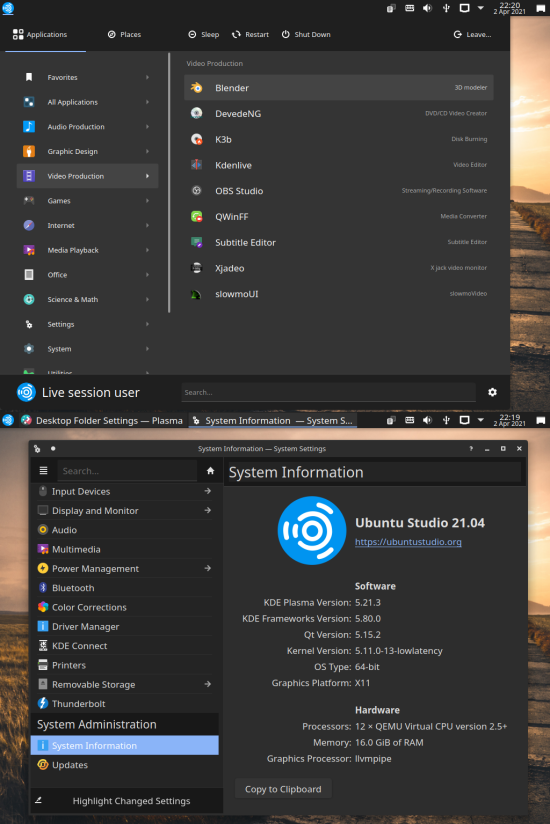Image resolution: width=550 pixels, height=824 pixels.
Task: Focus launcher Search field
Action: (328, 392)
